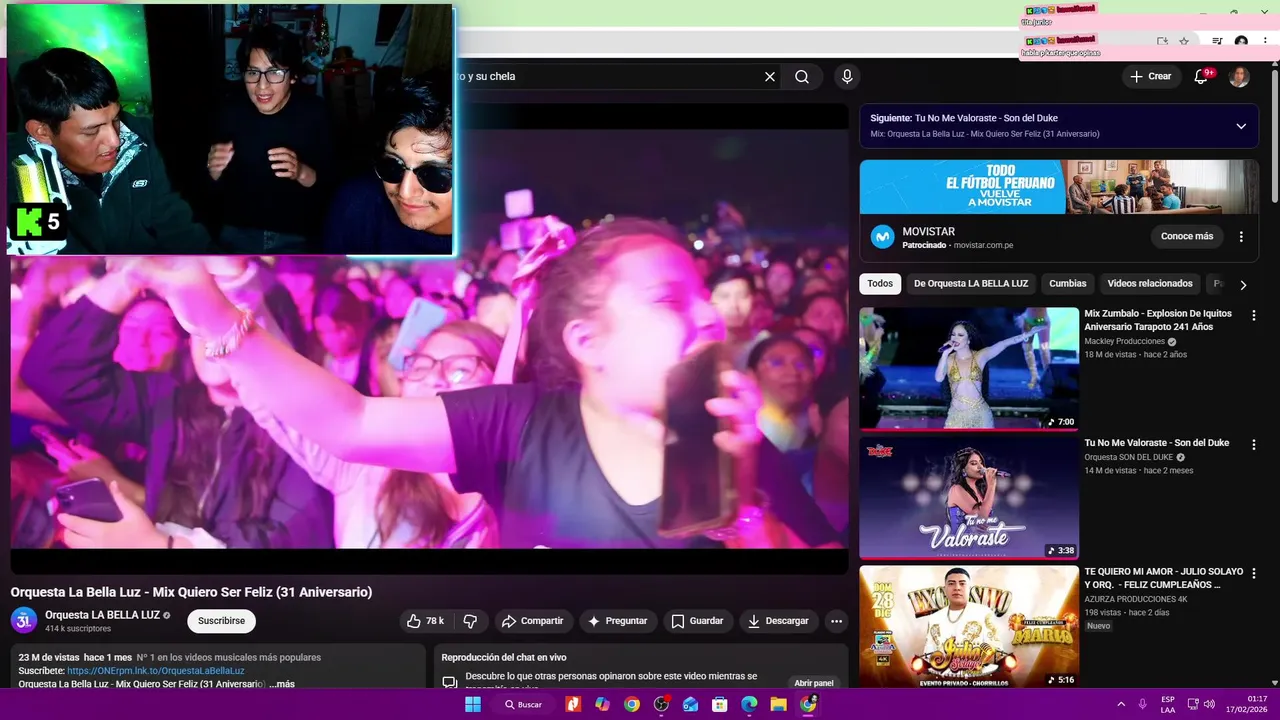The height and width of the screenshot is (720, 1280).
Task: Open ONErpm OrquestaLaBellaLuz link
Action: [156, 671]
